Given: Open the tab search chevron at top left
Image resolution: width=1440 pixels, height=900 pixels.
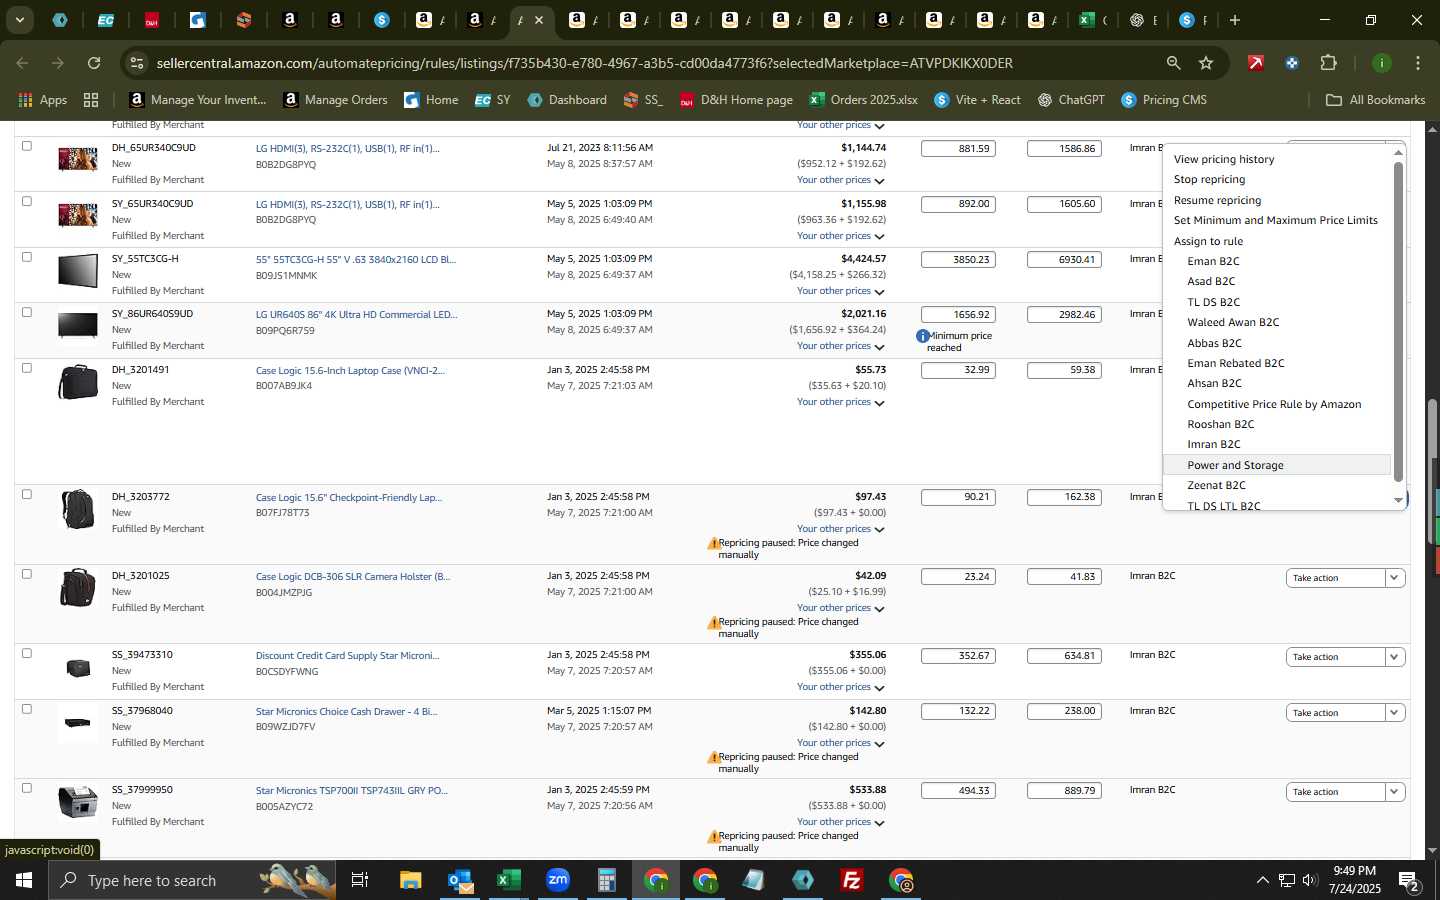Looking at the screenshot, I should [x=19, y=20].
